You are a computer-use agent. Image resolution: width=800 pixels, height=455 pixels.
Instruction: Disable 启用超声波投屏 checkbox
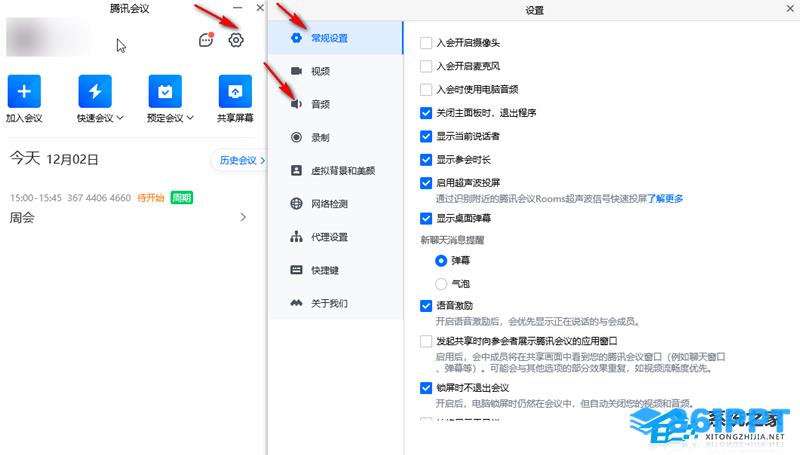coord(426,183)
